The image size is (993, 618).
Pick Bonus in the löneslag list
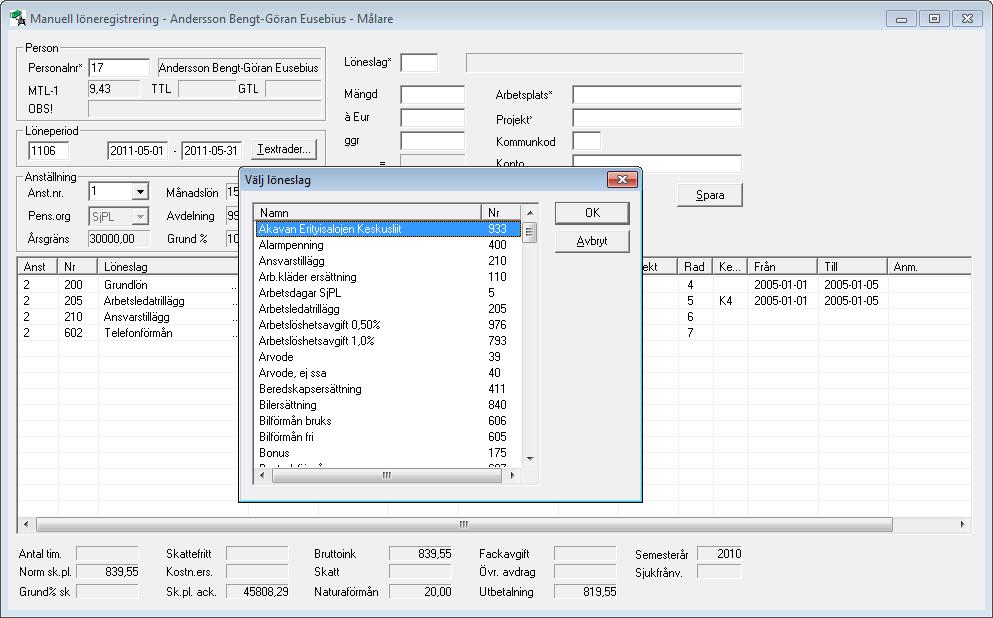tap(388, 453)
